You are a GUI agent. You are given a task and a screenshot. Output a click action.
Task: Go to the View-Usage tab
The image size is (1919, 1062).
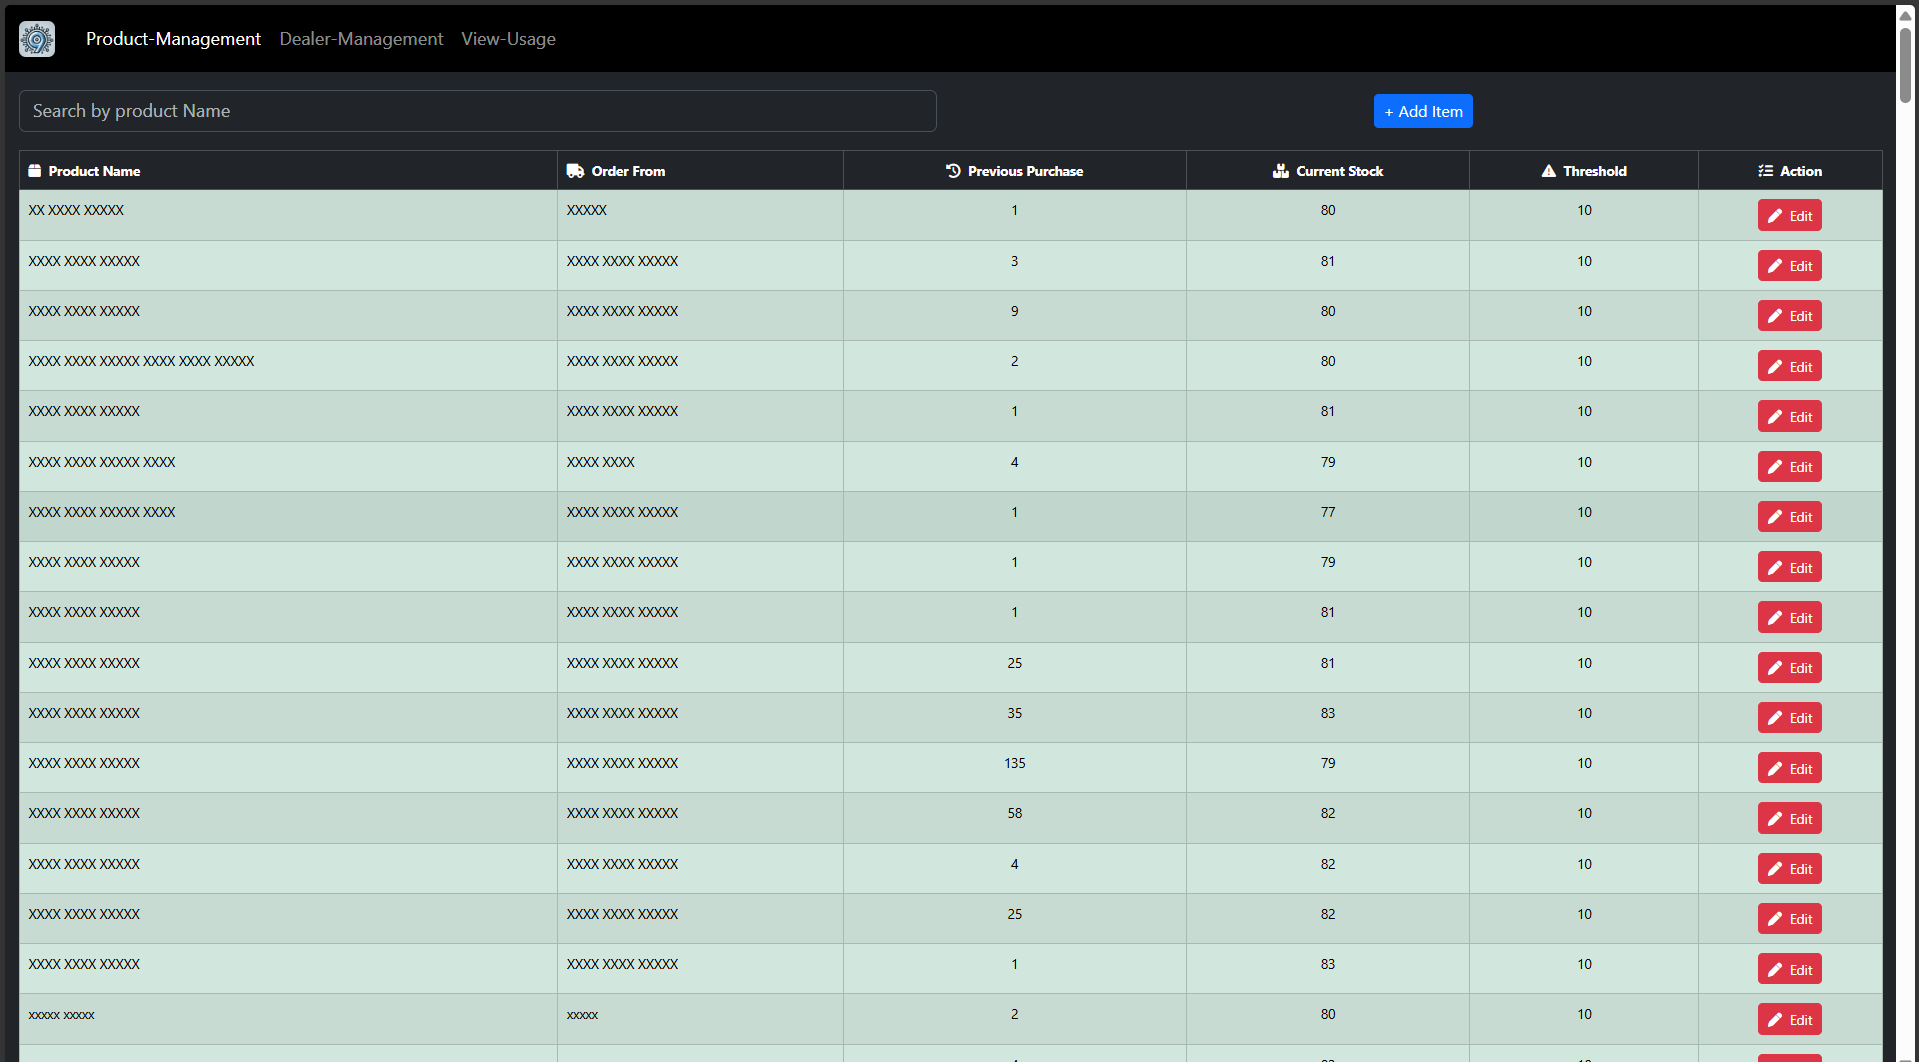tap(508, 39)
